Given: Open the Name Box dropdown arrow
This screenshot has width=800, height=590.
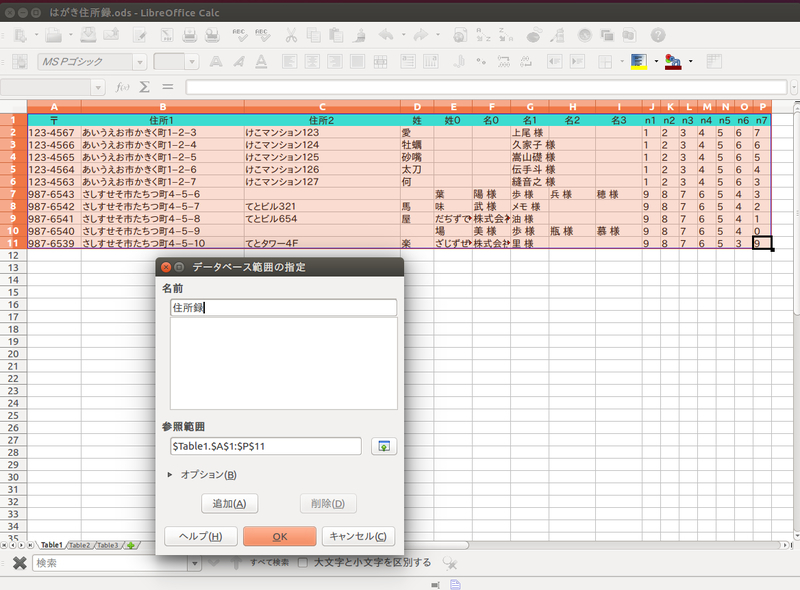Looking at the screenshot, I should (98, 88).
